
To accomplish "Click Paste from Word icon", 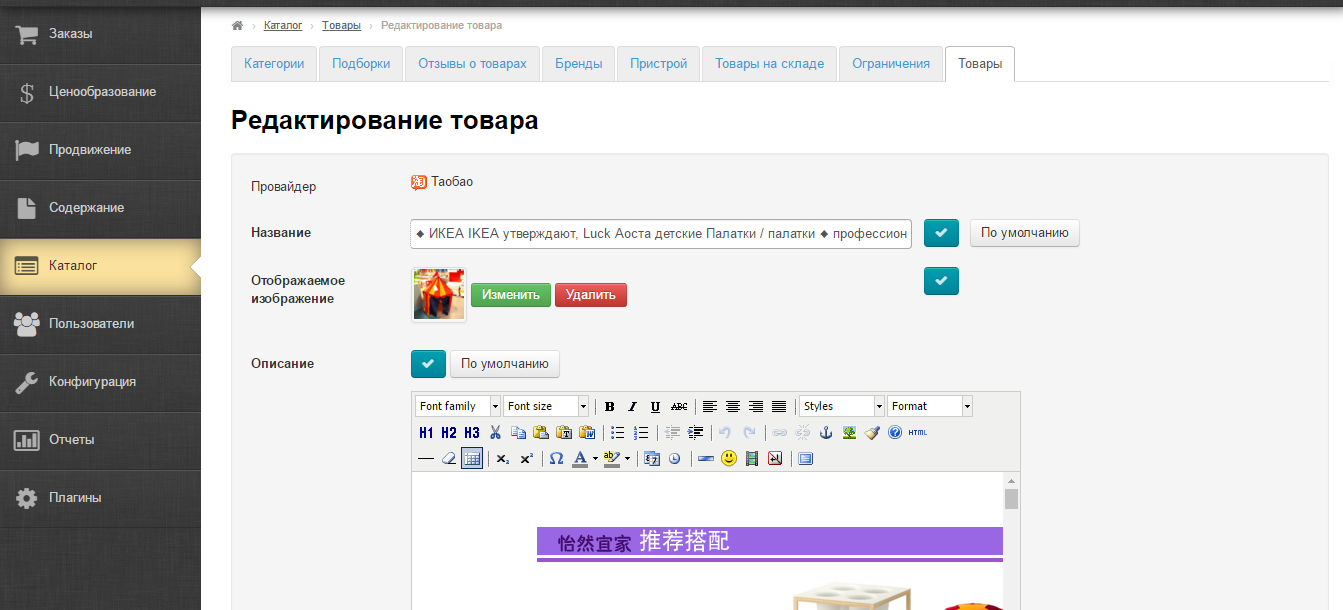I will [x=587, y=433].
